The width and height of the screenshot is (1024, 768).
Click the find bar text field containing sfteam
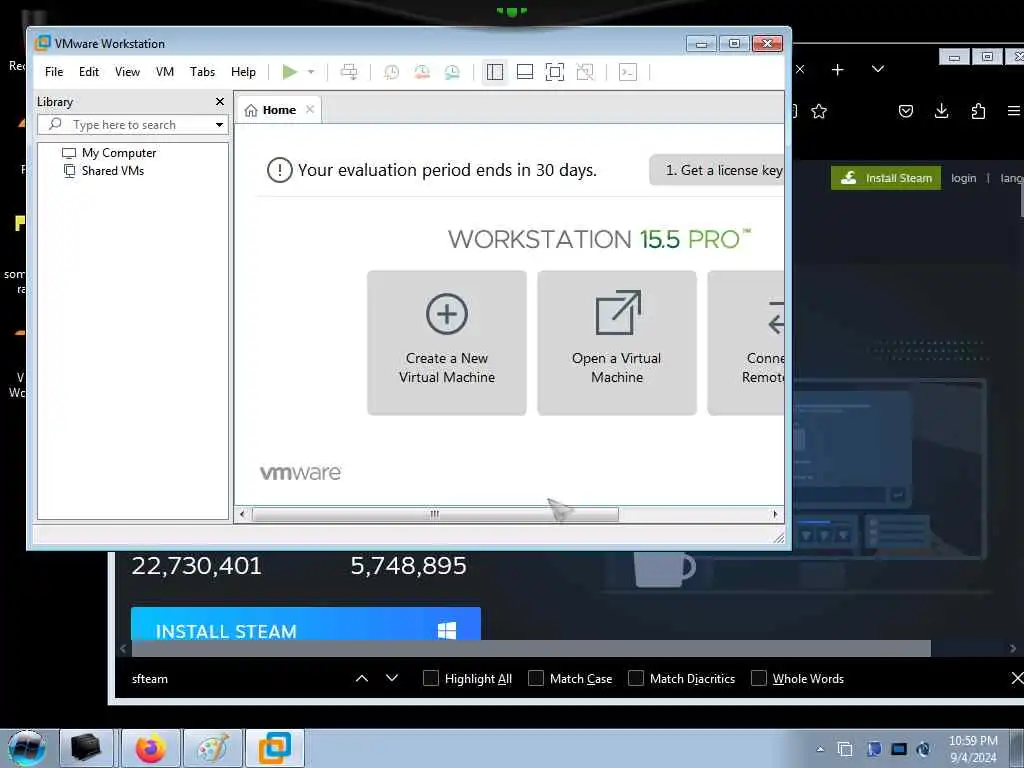click(x=236, y=679)
